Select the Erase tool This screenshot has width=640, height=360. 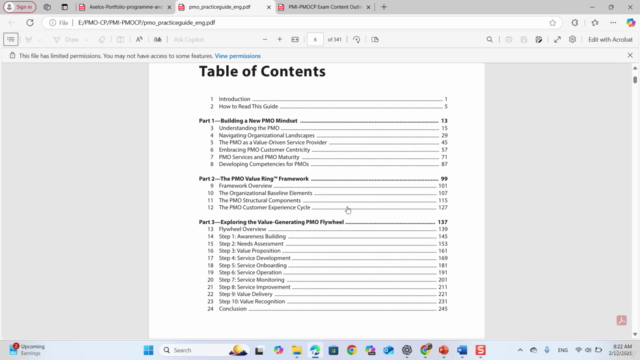point(102,40)
